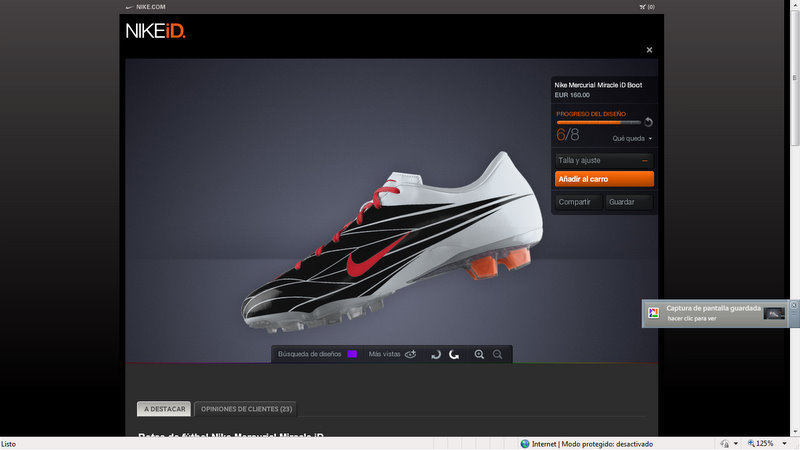The image size is (800, 450).
Task: Click the privacy lock icon in status bar
Action: coord(724,444)
